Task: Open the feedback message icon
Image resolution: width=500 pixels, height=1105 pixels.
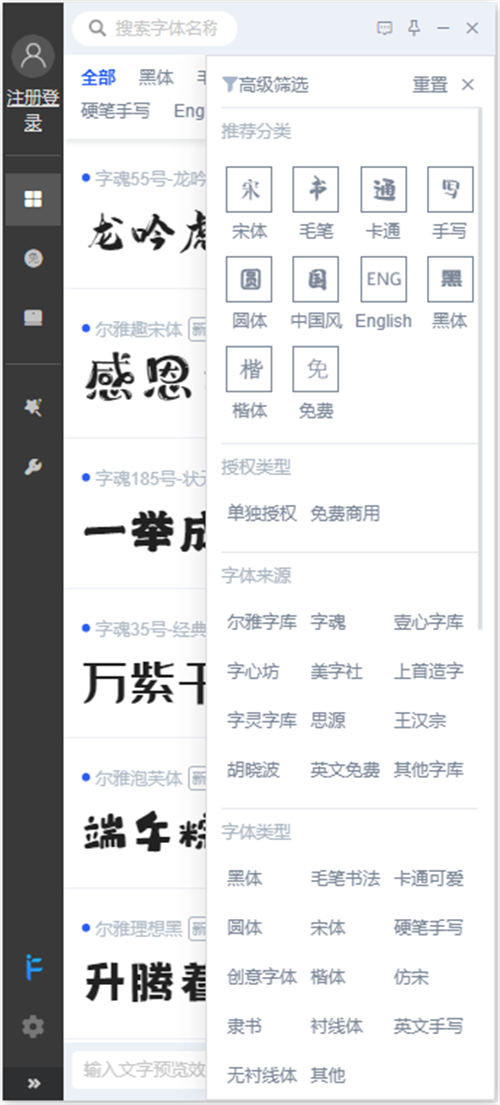Action: (x=385, y=28)
